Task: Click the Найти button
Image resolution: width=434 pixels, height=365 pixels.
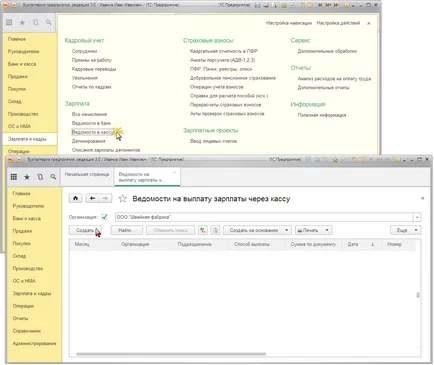Action: pos(127,230)
